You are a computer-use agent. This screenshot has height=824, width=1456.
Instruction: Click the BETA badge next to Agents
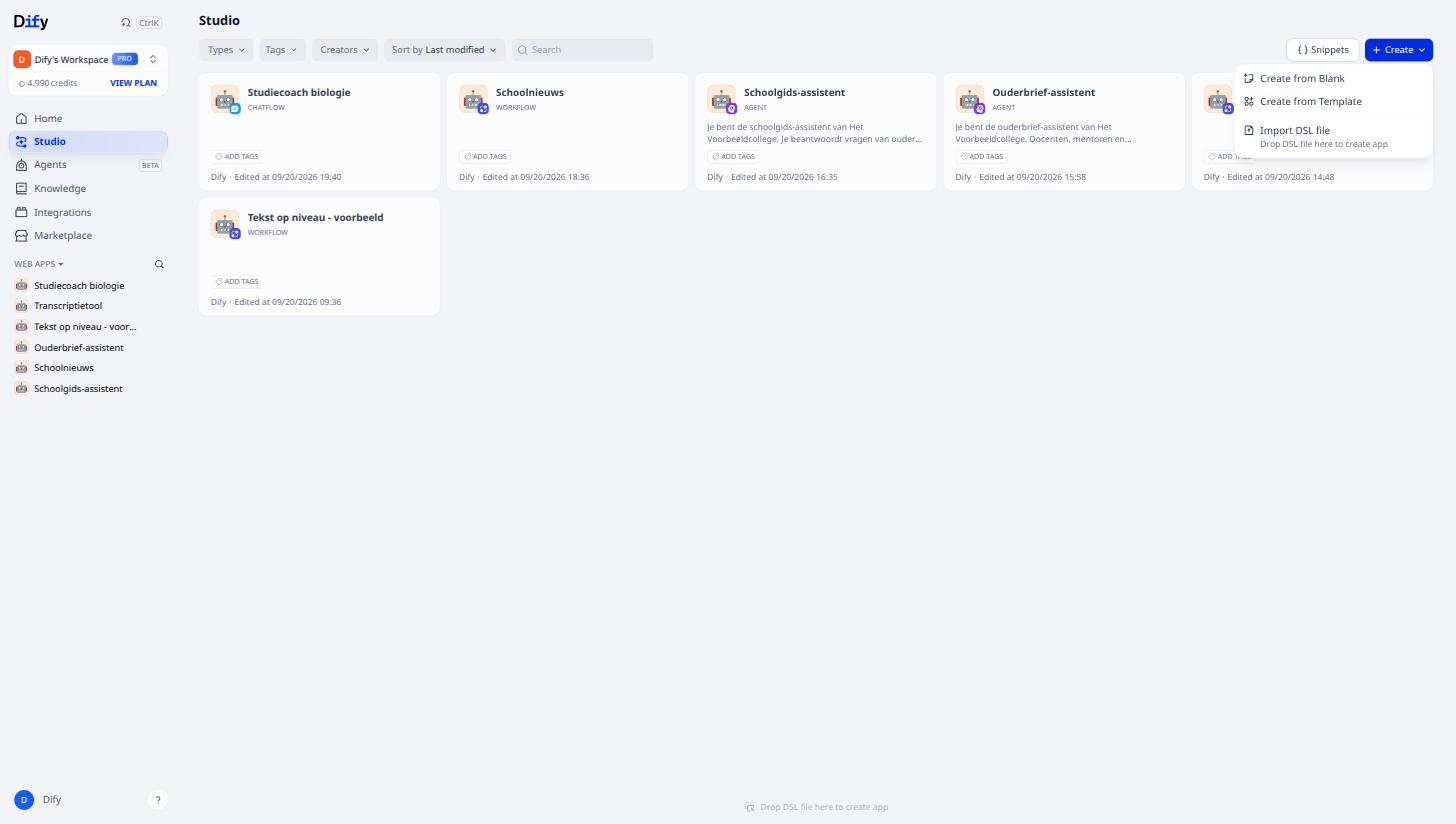tap(150, 165)
